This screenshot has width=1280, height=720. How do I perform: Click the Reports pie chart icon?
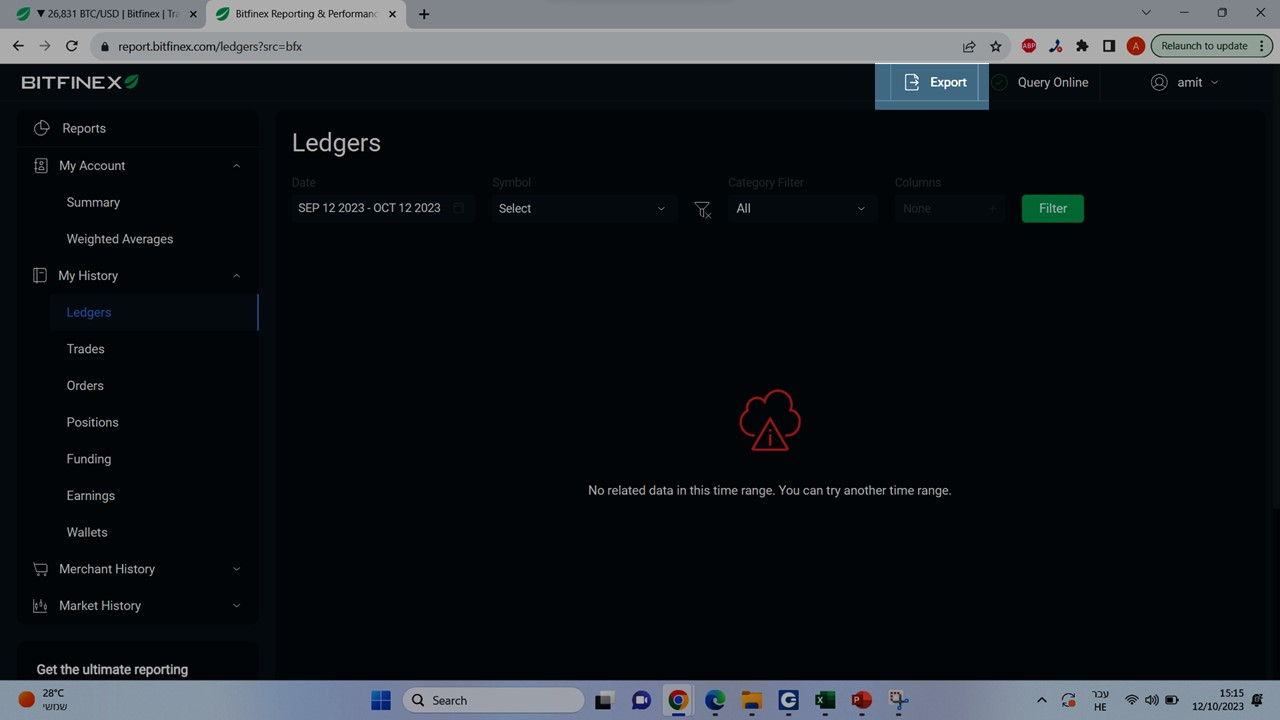click(41, 128)
